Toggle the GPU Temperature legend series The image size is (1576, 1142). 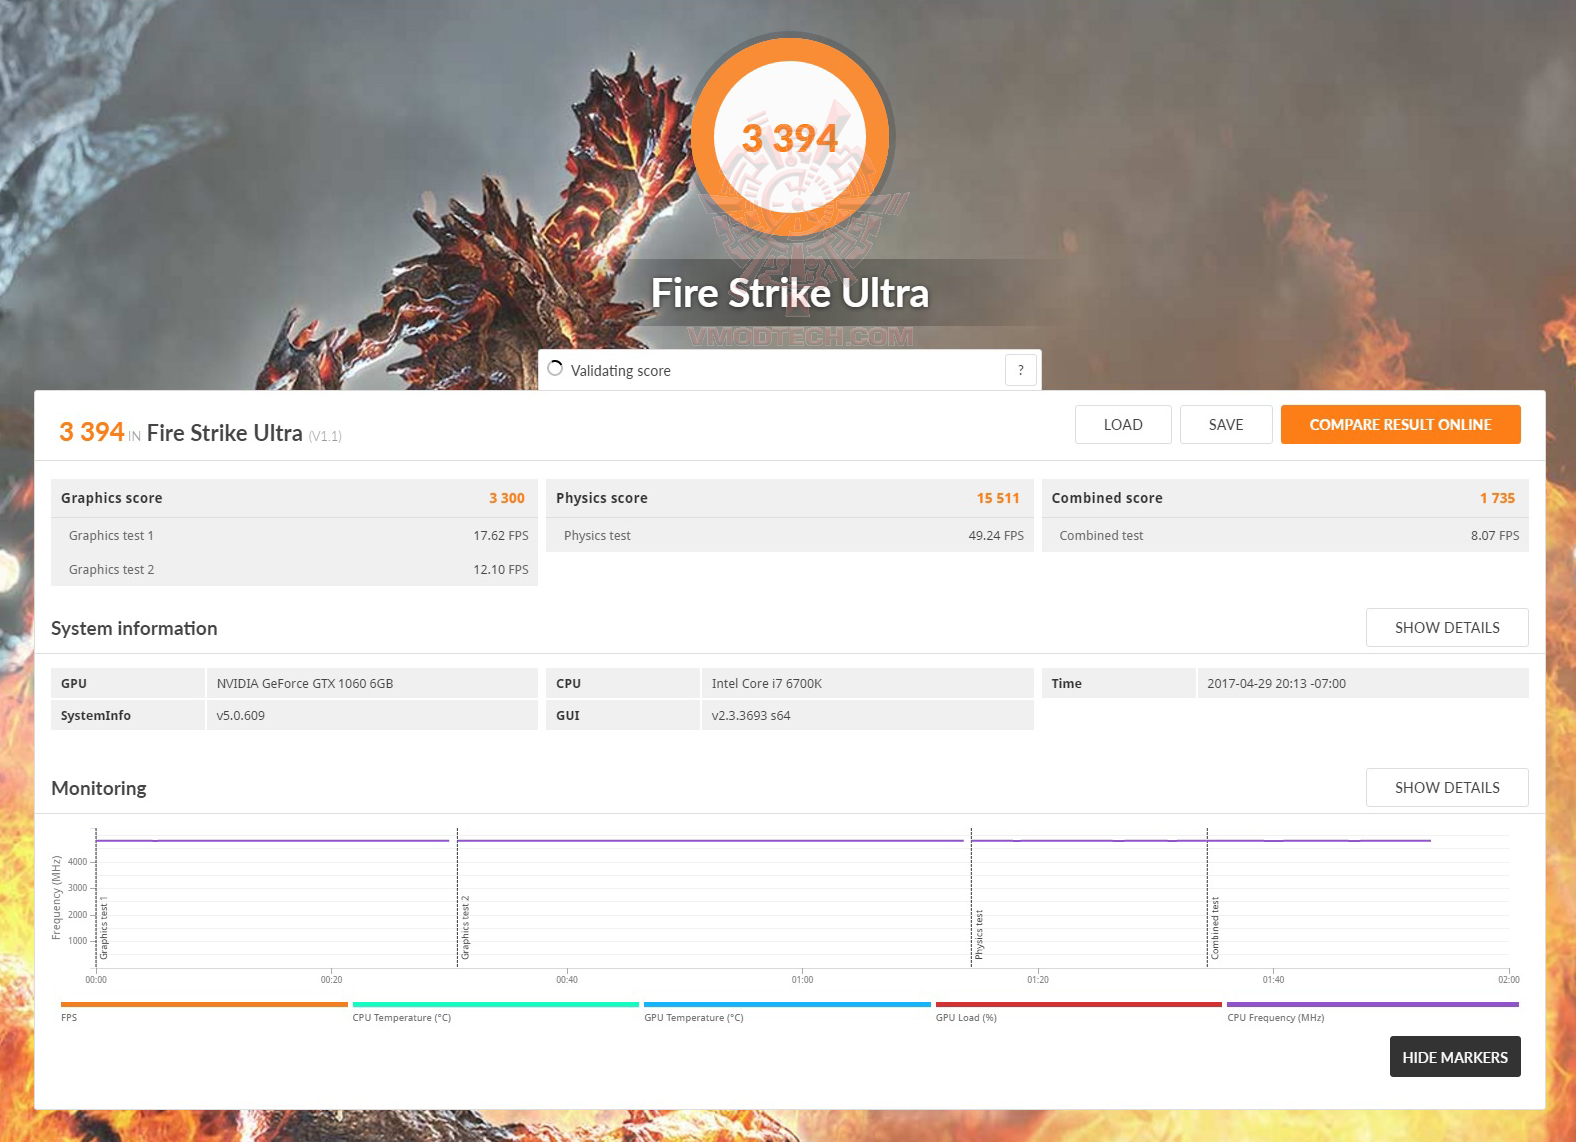787,1011
